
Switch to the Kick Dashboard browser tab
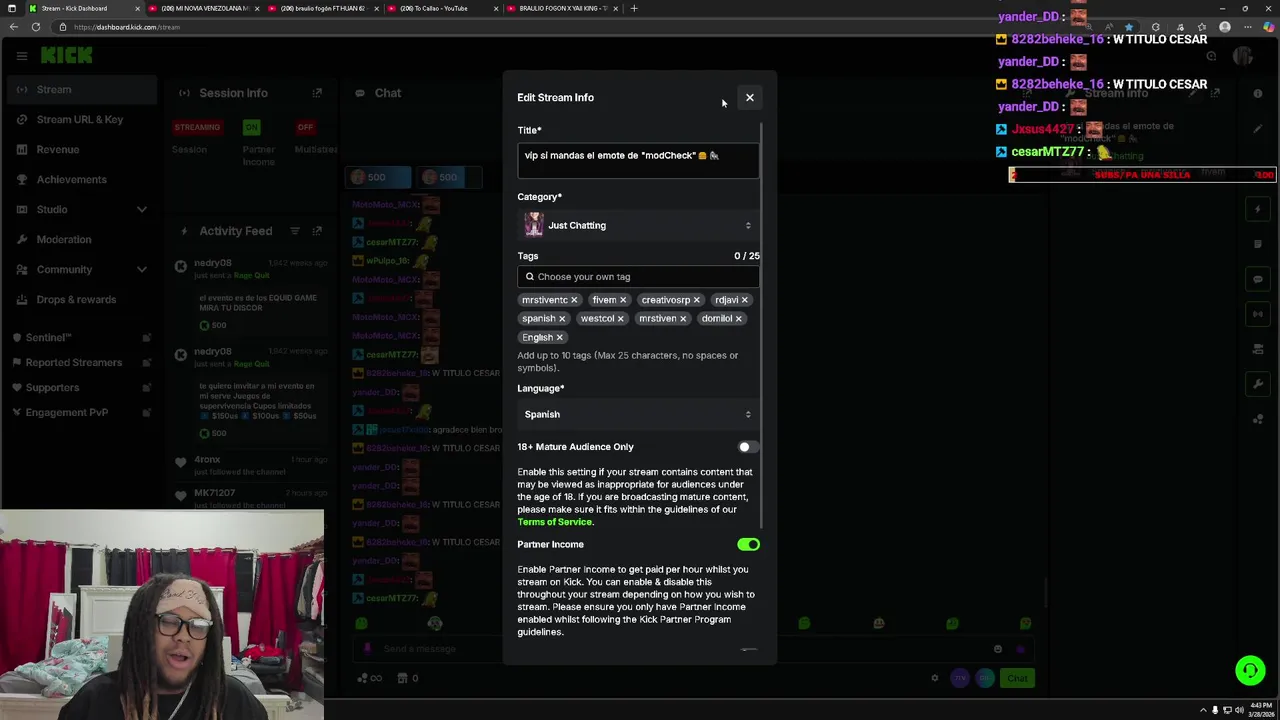tap(82, 8)
